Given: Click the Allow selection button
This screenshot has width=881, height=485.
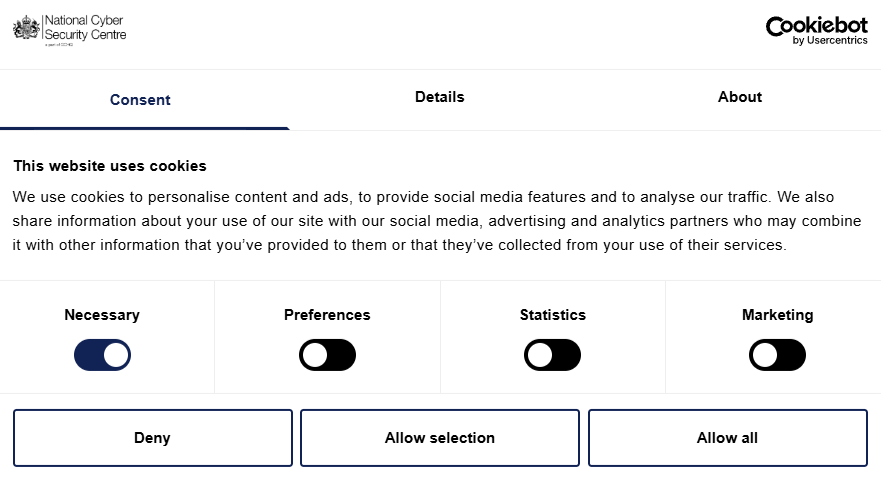Looking at the screenshot, I should [x=440, y=438].
